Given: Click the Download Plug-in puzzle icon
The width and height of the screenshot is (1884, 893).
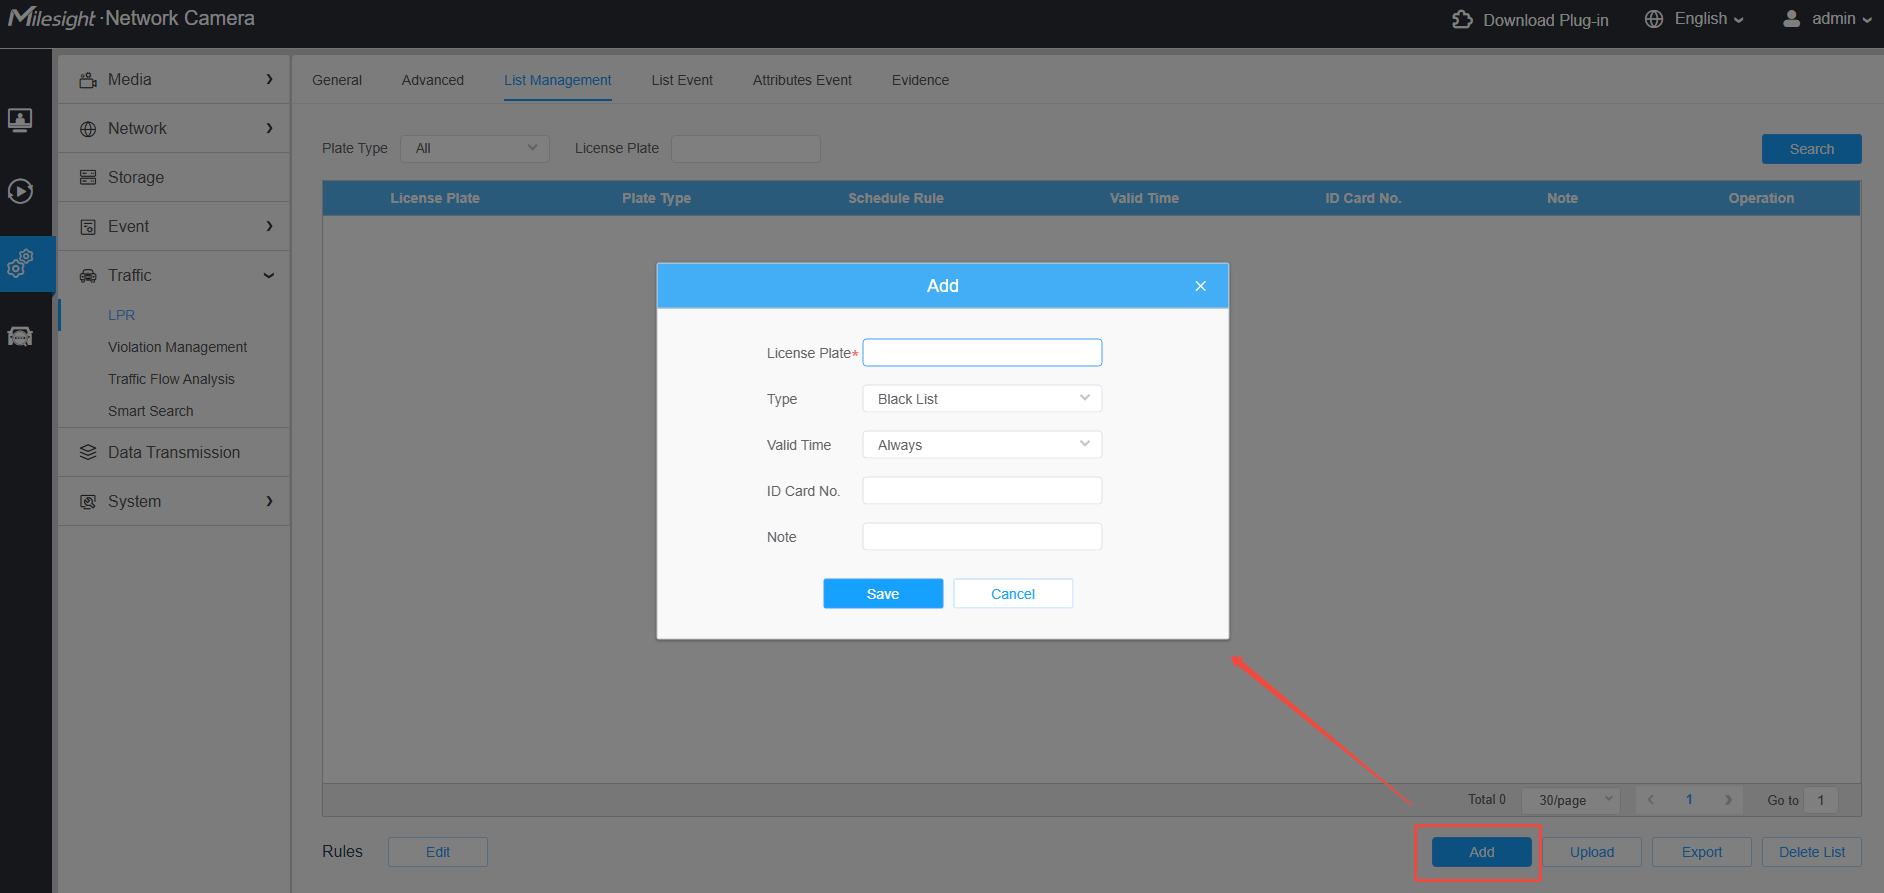Looking at the screenshot, I should [1462, 19].
